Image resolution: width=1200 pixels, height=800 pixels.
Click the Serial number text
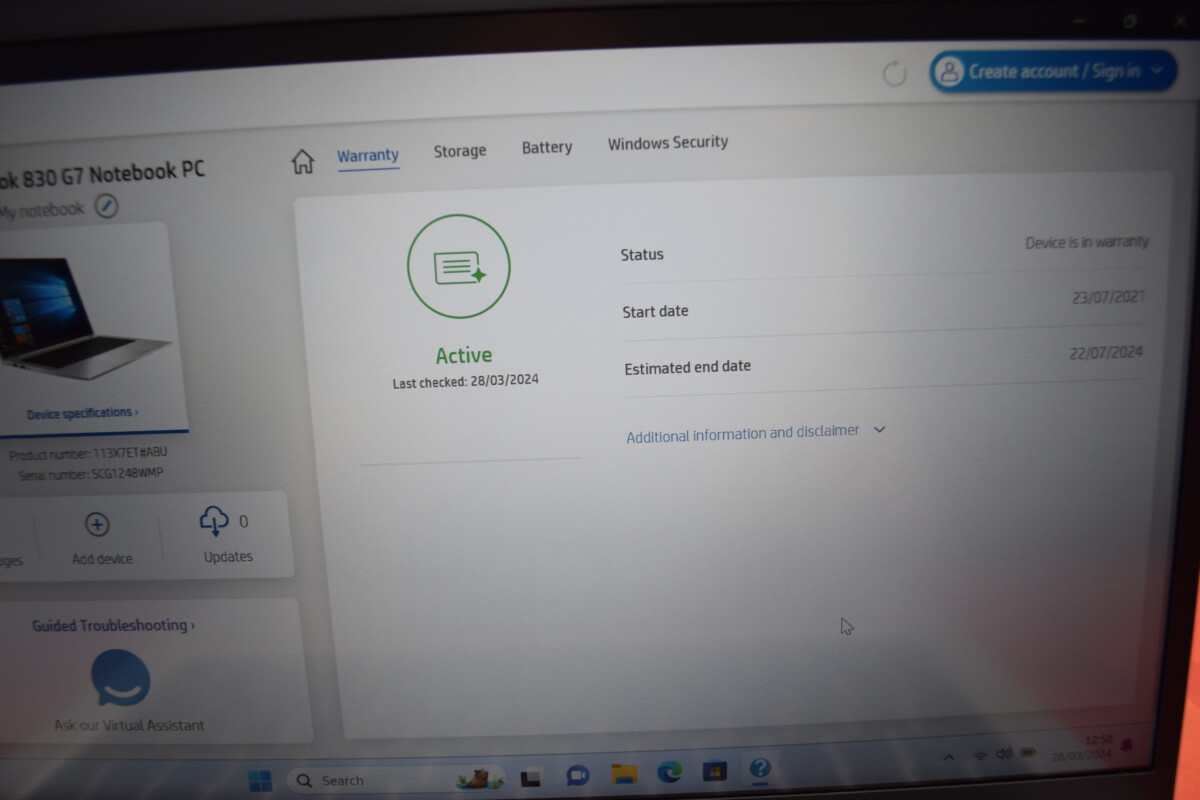pos(90,474)
